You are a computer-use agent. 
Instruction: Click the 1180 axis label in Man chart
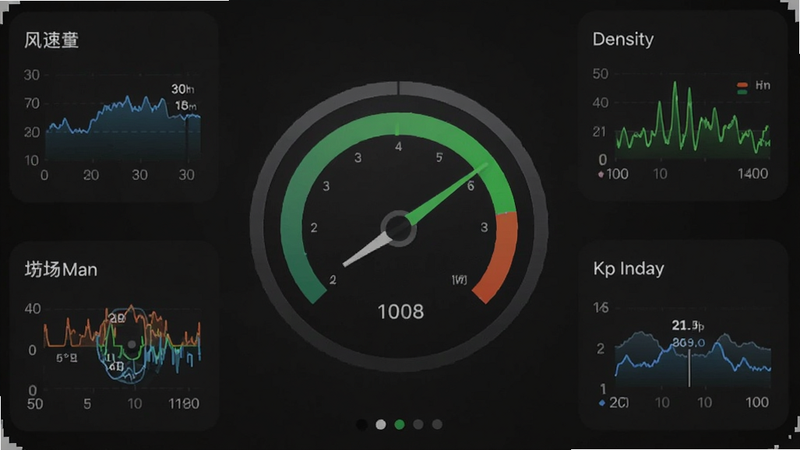coord(184,404)
